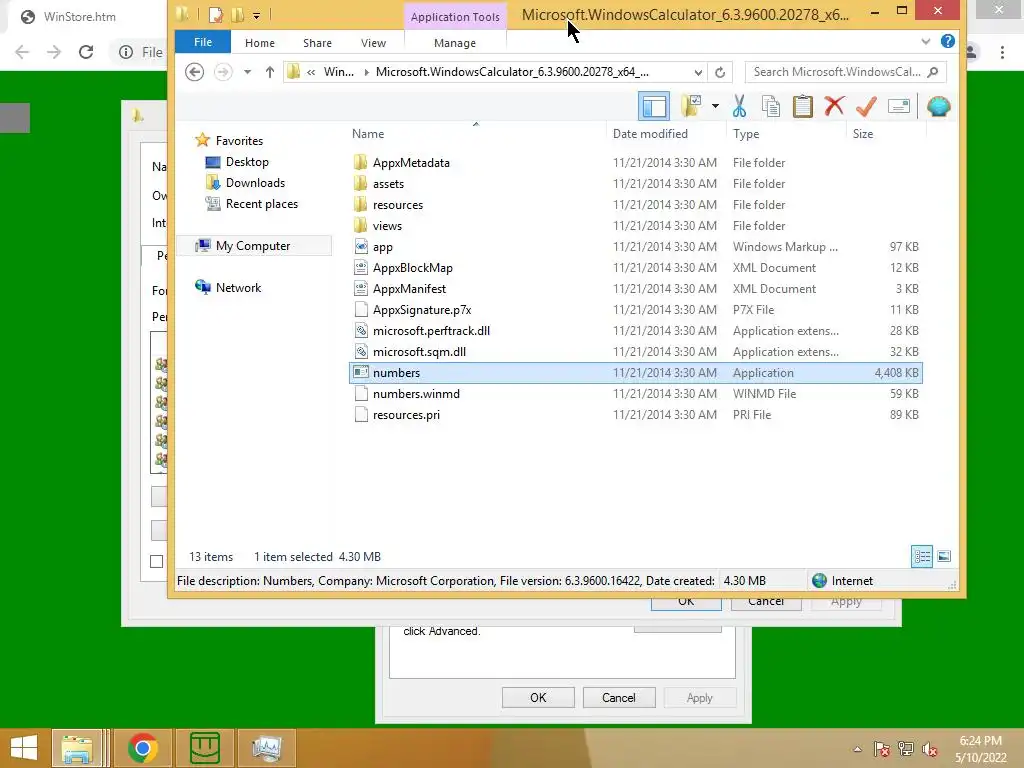Viewport: 1024px width, 768px height.
Task: Click the folder options toolbar icon
Action: pyautogui.click(x=691, y=106)
